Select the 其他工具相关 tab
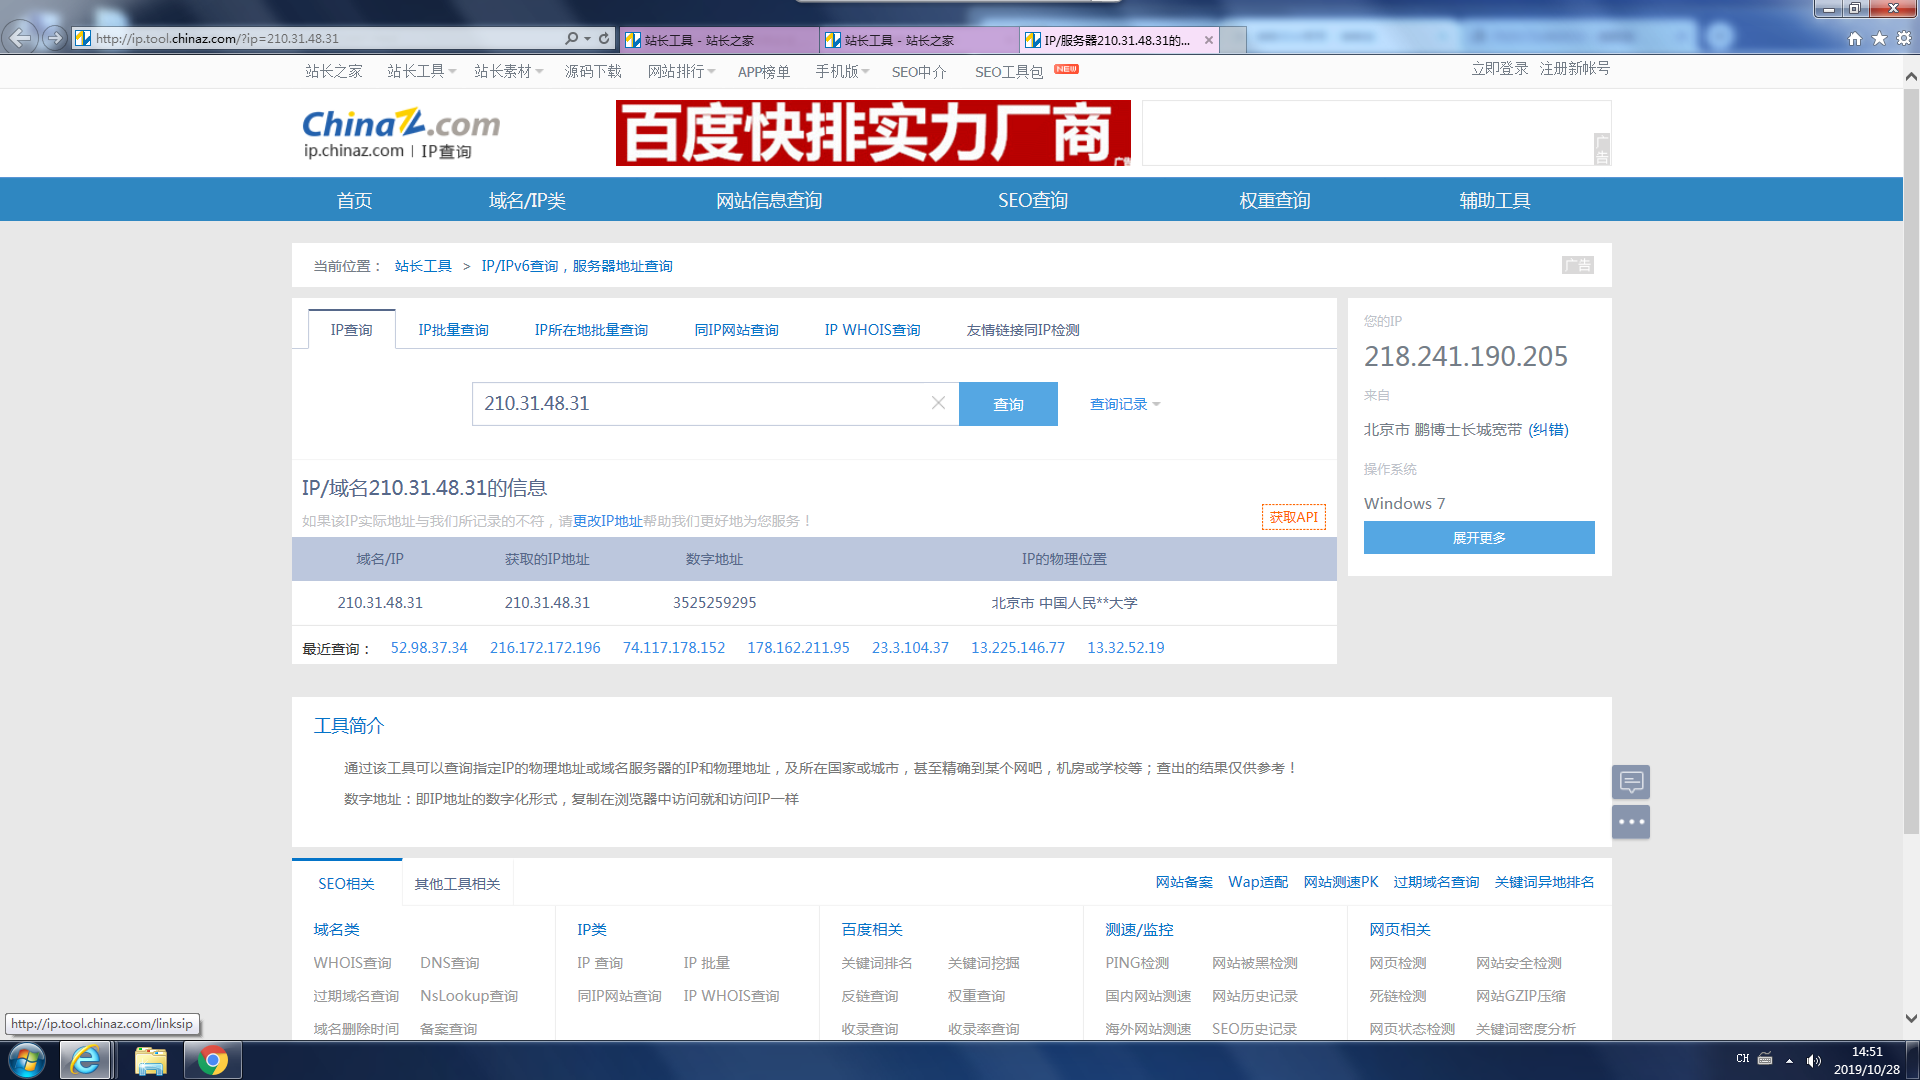Image resolution: width=1920 pixels, height=1080 pixels. 457,884
